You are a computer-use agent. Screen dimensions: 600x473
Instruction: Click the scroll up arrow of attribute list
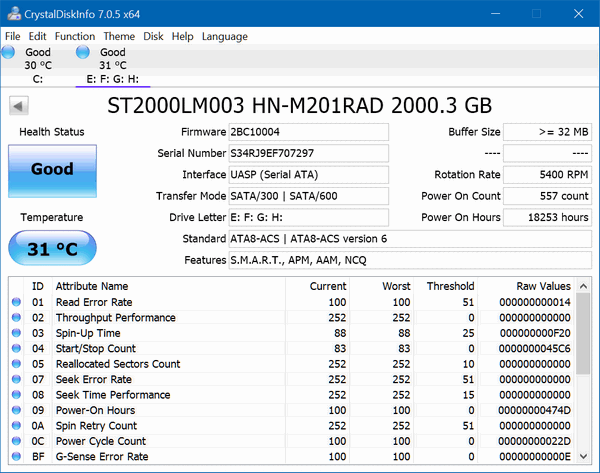583,286
